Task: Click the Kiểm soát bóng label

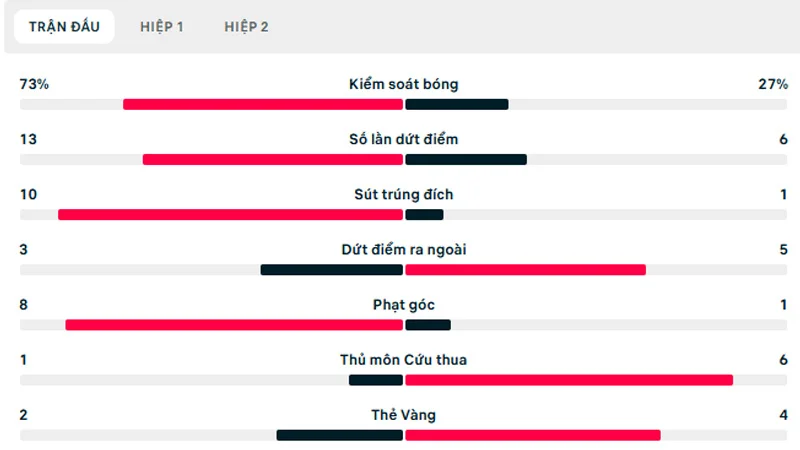Action: (404, 85)
